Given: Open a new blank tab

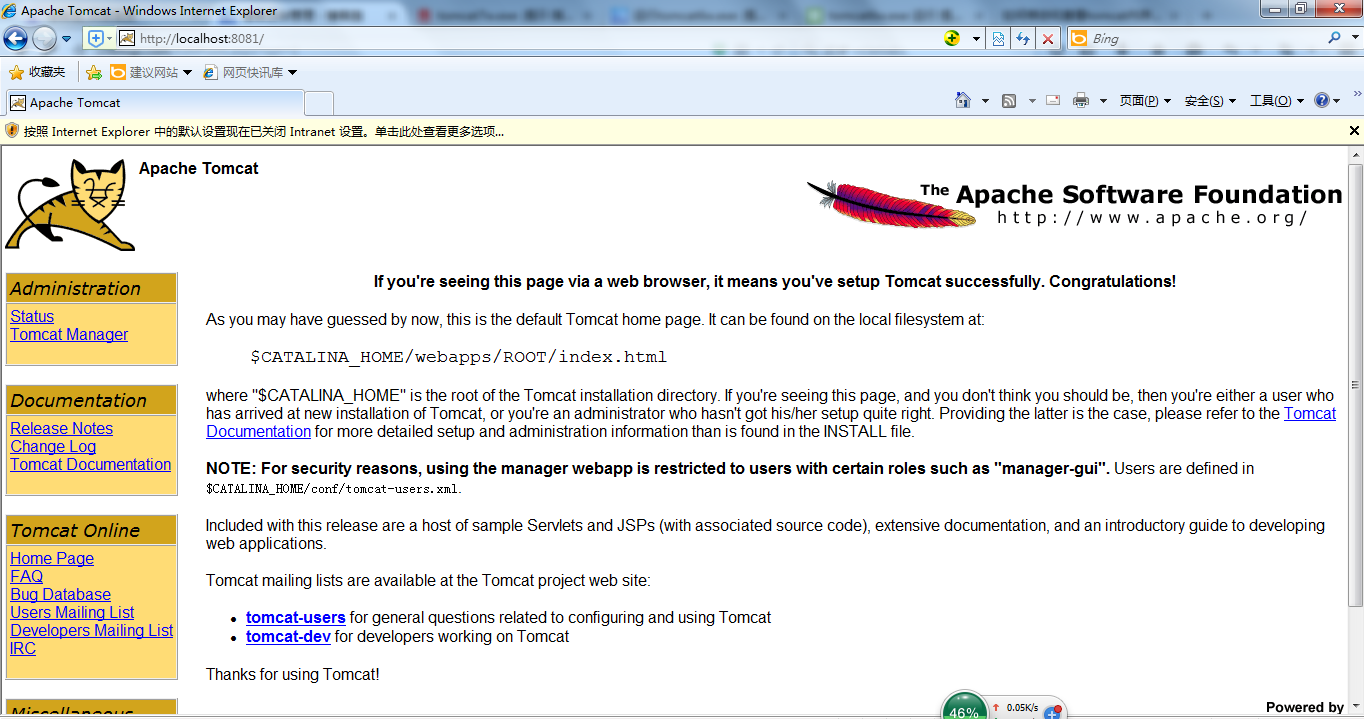Looking at the screenshot, I should click(x=318, y=103).
